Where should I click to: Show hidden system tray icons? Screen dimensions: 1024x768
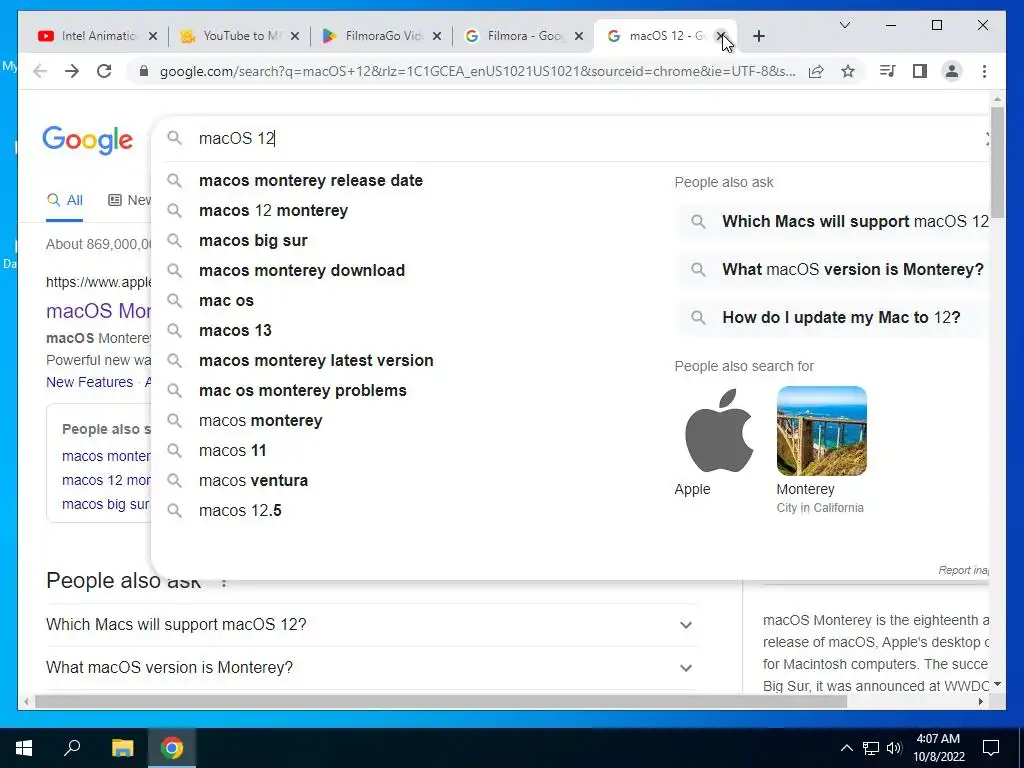(x=846, y=748)
